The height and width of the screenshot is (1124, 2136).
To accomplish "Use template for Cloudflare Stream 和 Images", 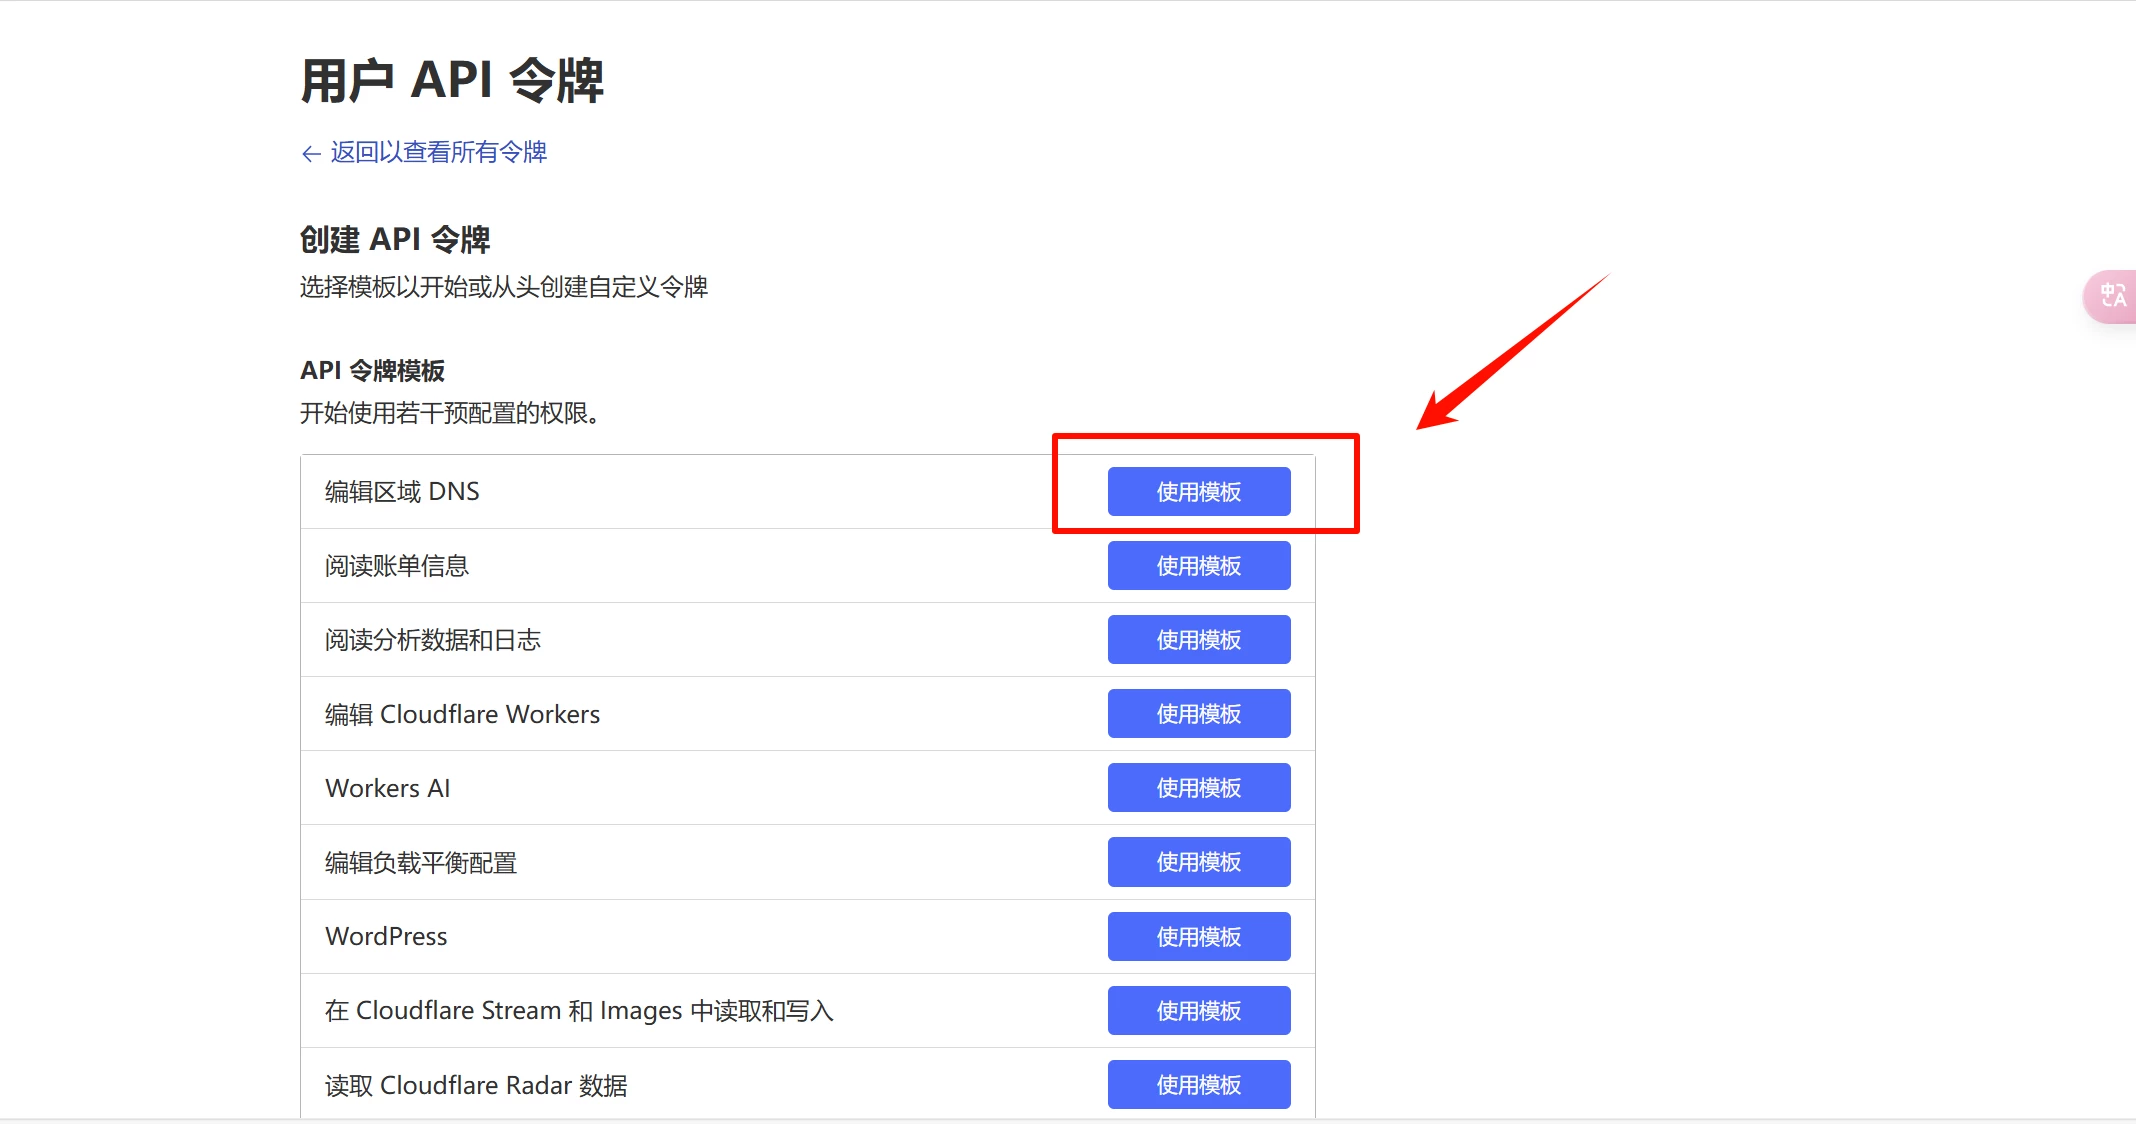I will click(x=1198, y=1011).
